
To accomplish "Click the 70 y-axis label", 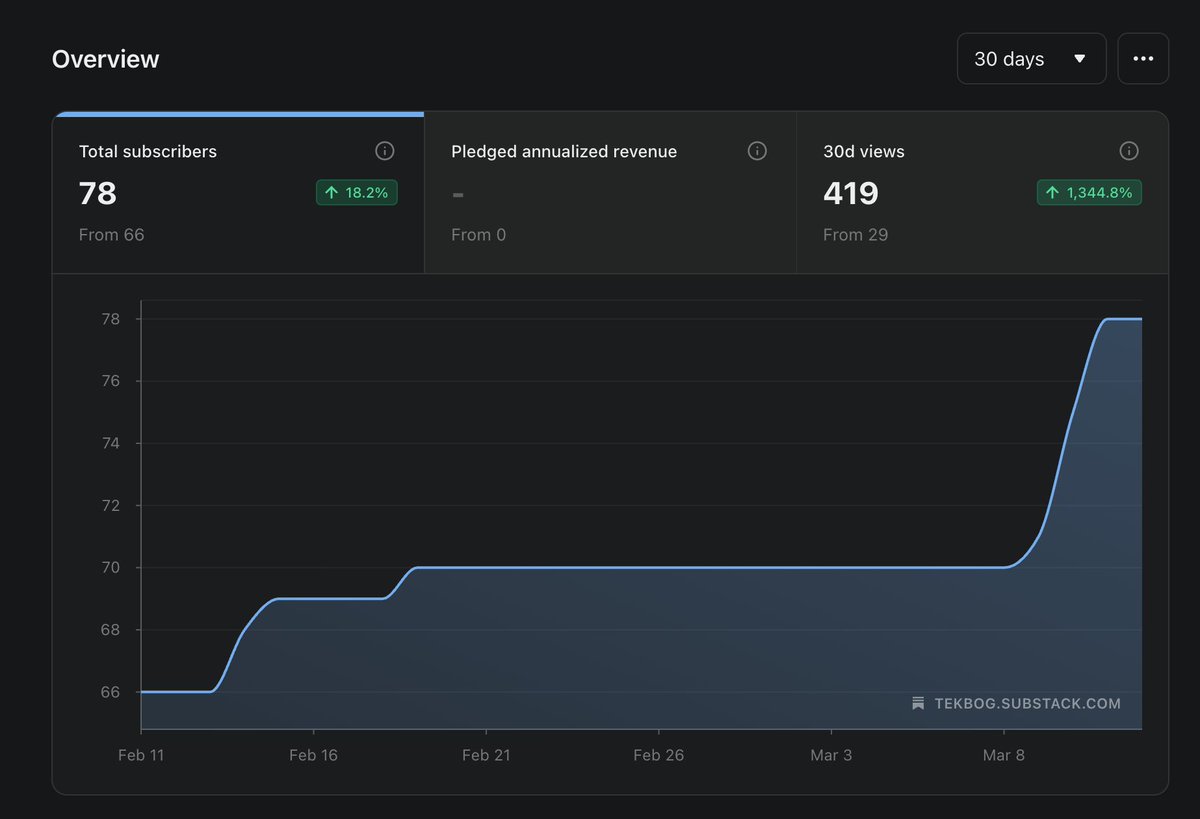I will 110,567.
